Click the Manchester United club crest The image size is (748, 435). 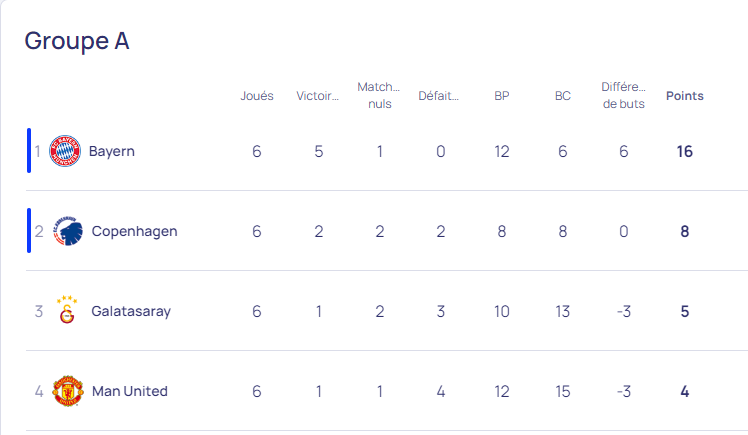click(68, 391)
